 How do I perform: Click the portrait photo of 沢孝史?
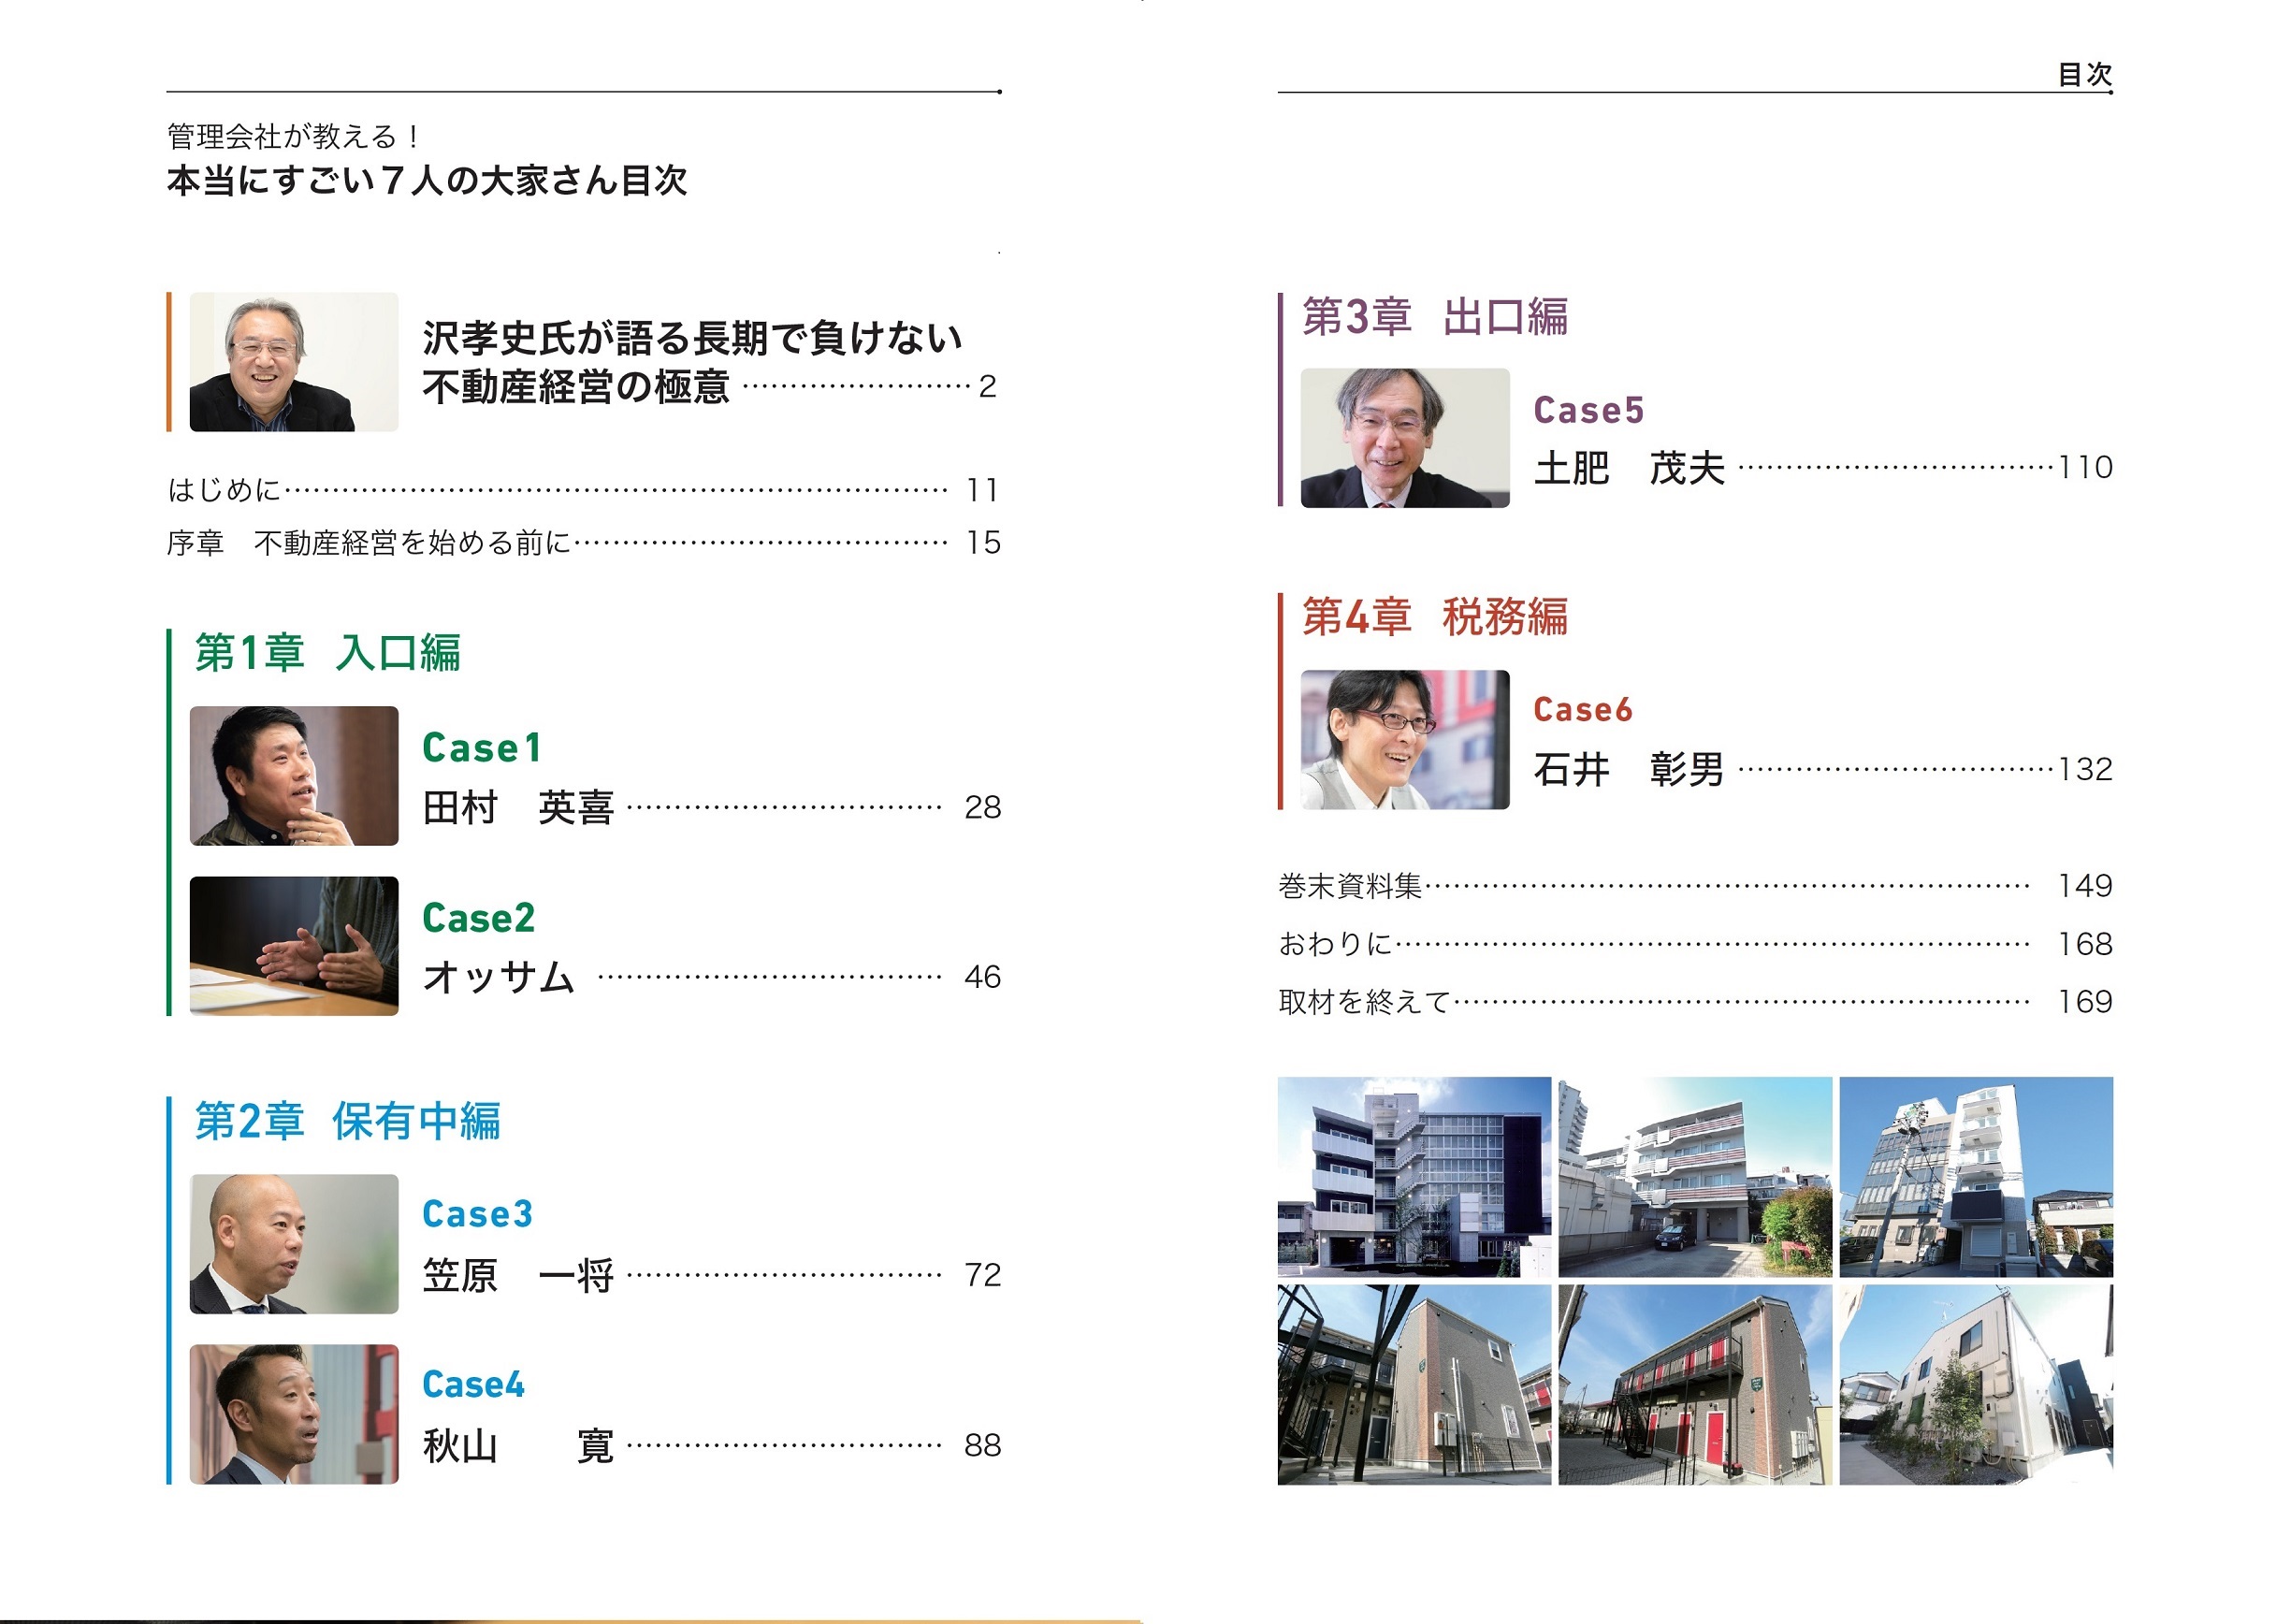click(x=294, y=362)
